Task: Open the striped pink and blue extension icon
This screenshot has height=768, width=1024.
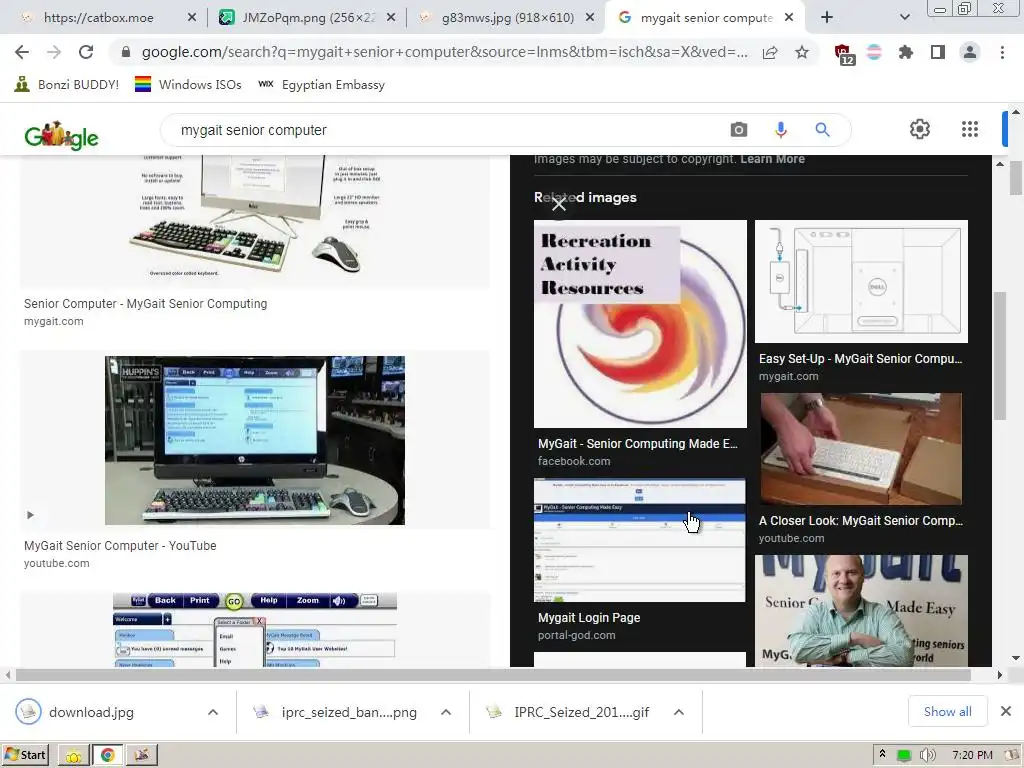Action: [x=874, y=52]
